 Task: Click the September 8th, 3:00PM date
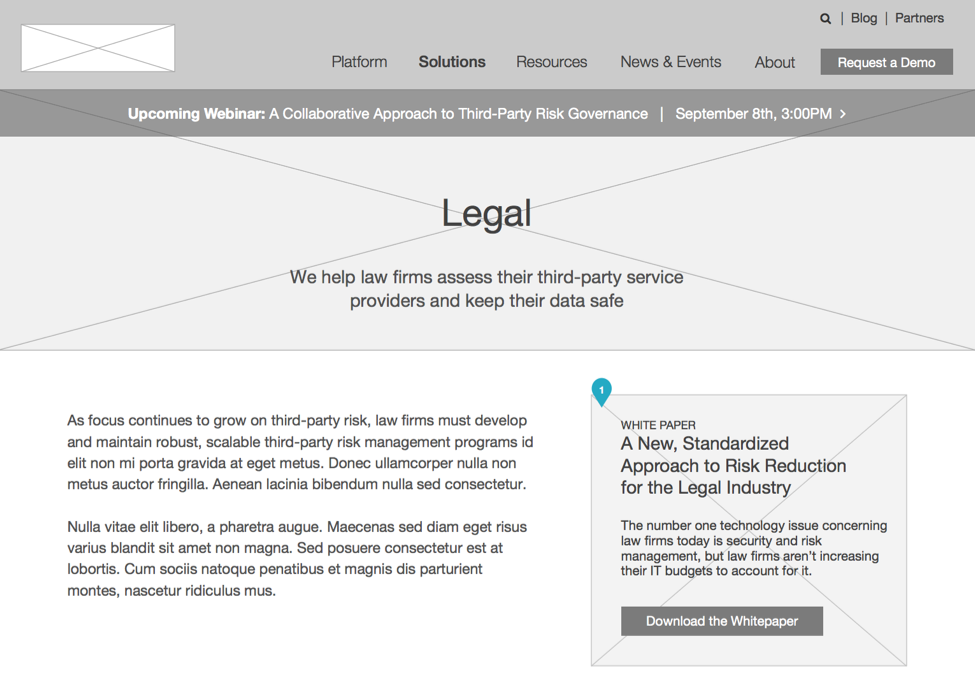pos(753,114)
